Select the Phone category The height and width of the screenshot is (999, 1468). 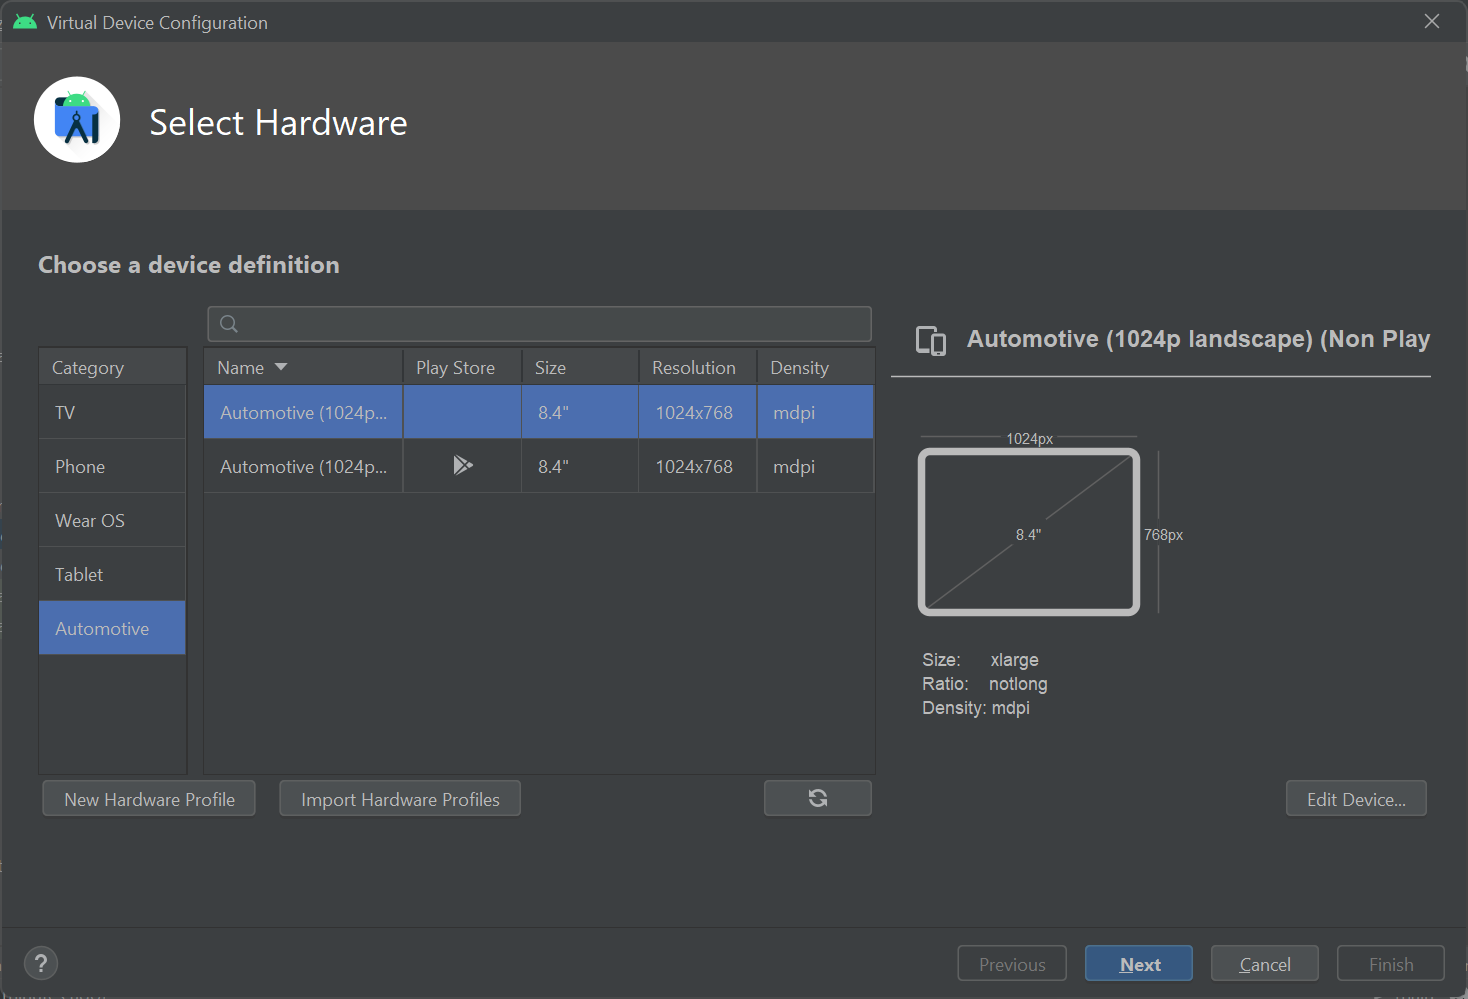click(112, 466)
